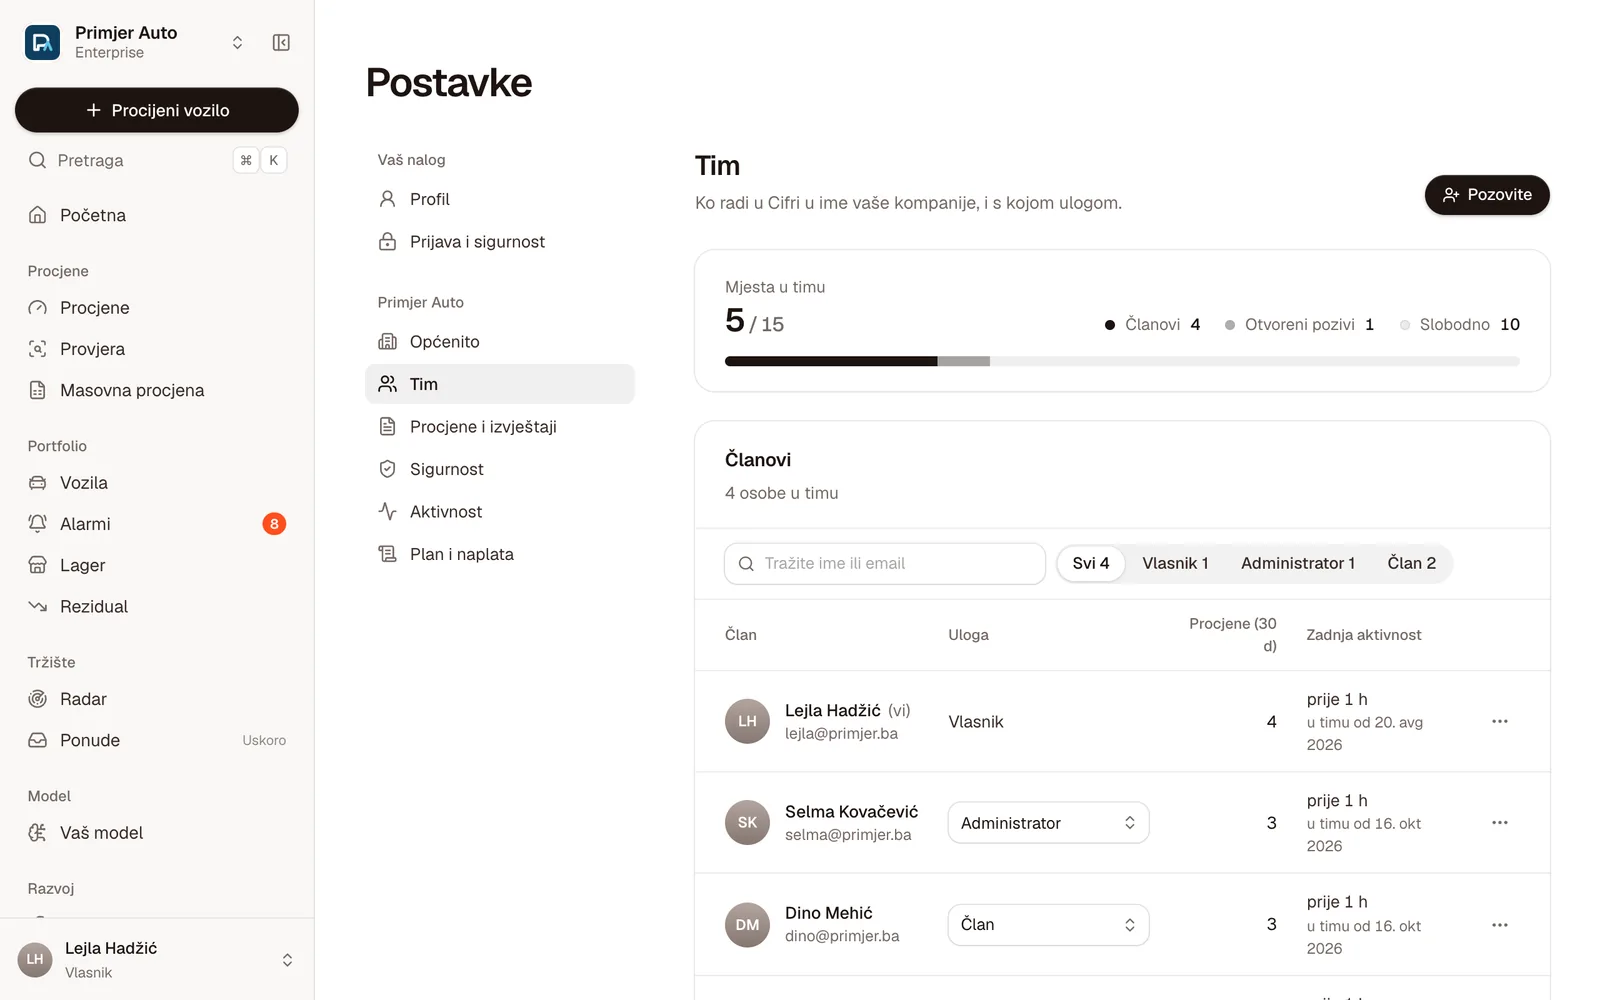Viewport: 1600px width, 1000px height.
Task: Open more options for Selma Kovačević row
Action: pos(1500,823)
